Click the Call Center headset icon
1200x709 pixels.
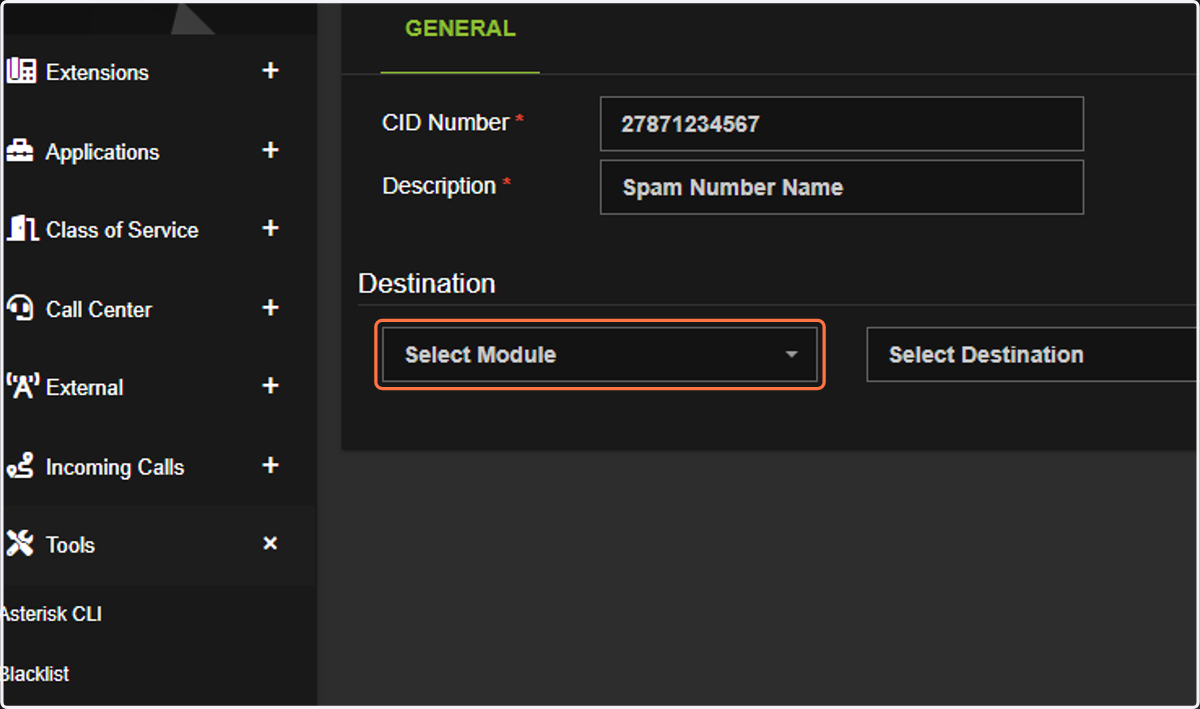20,308
